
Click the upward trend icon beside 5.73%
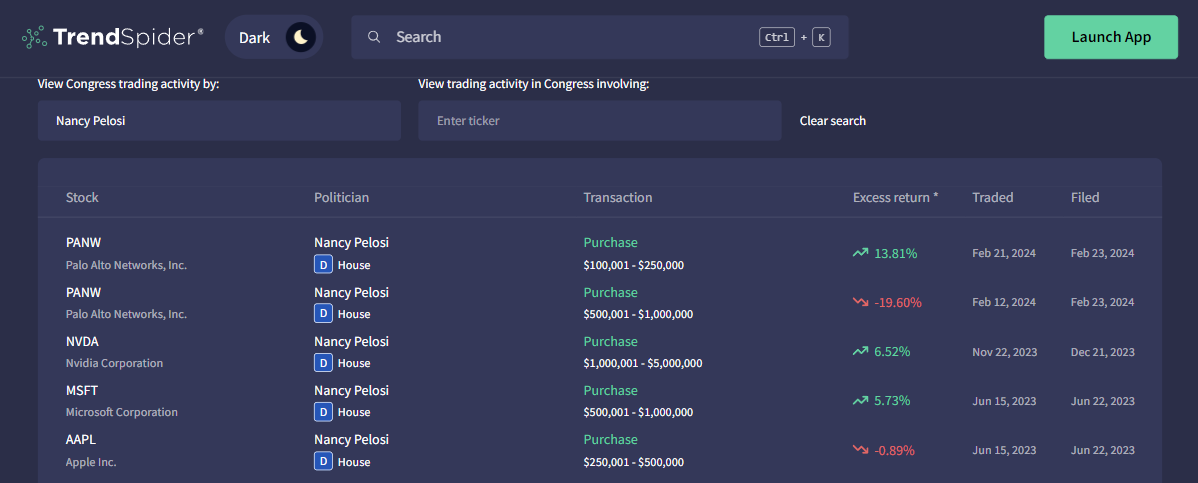[x=860, y=400]
